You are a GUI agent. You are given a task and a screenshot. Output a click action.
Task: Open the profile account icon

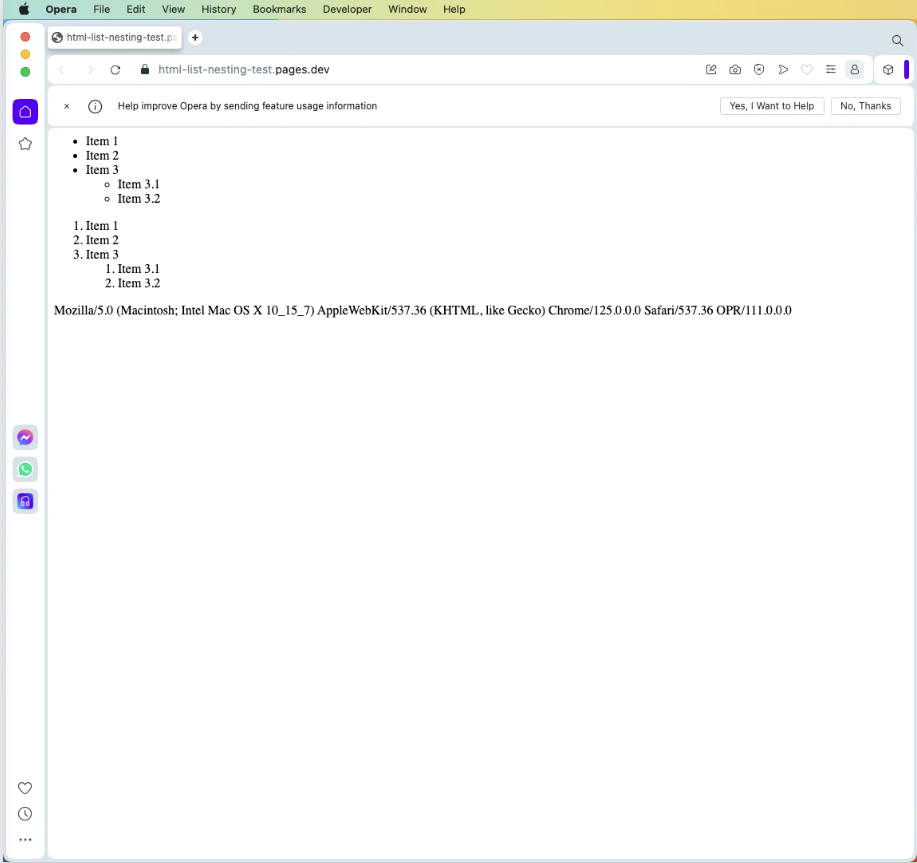coord(855,70)
